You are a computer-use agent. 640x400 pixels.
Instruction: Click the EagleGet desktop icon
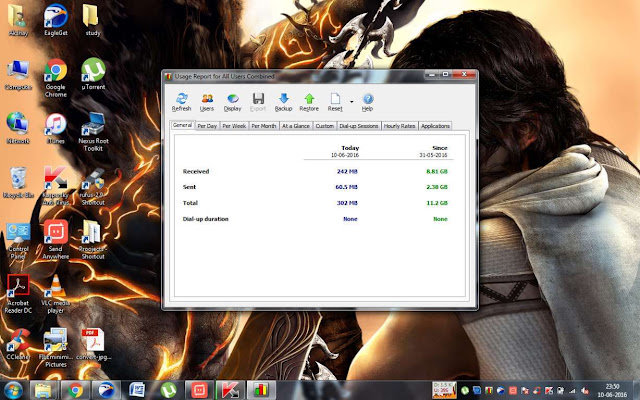point(56,20)
